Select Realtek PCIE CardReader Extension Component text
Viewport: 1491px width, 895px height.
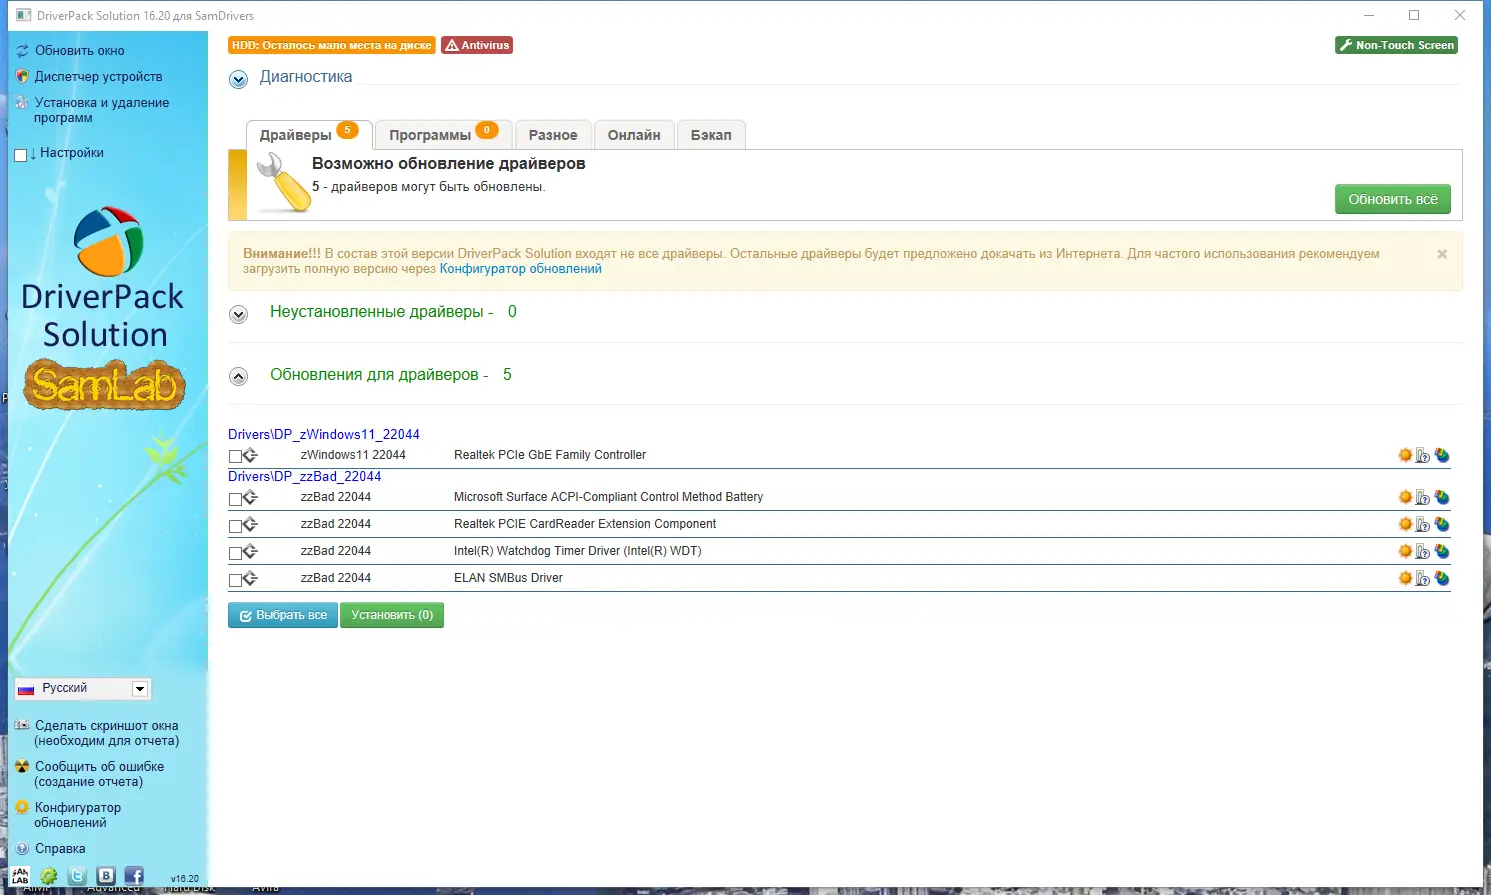click(585, 524)
